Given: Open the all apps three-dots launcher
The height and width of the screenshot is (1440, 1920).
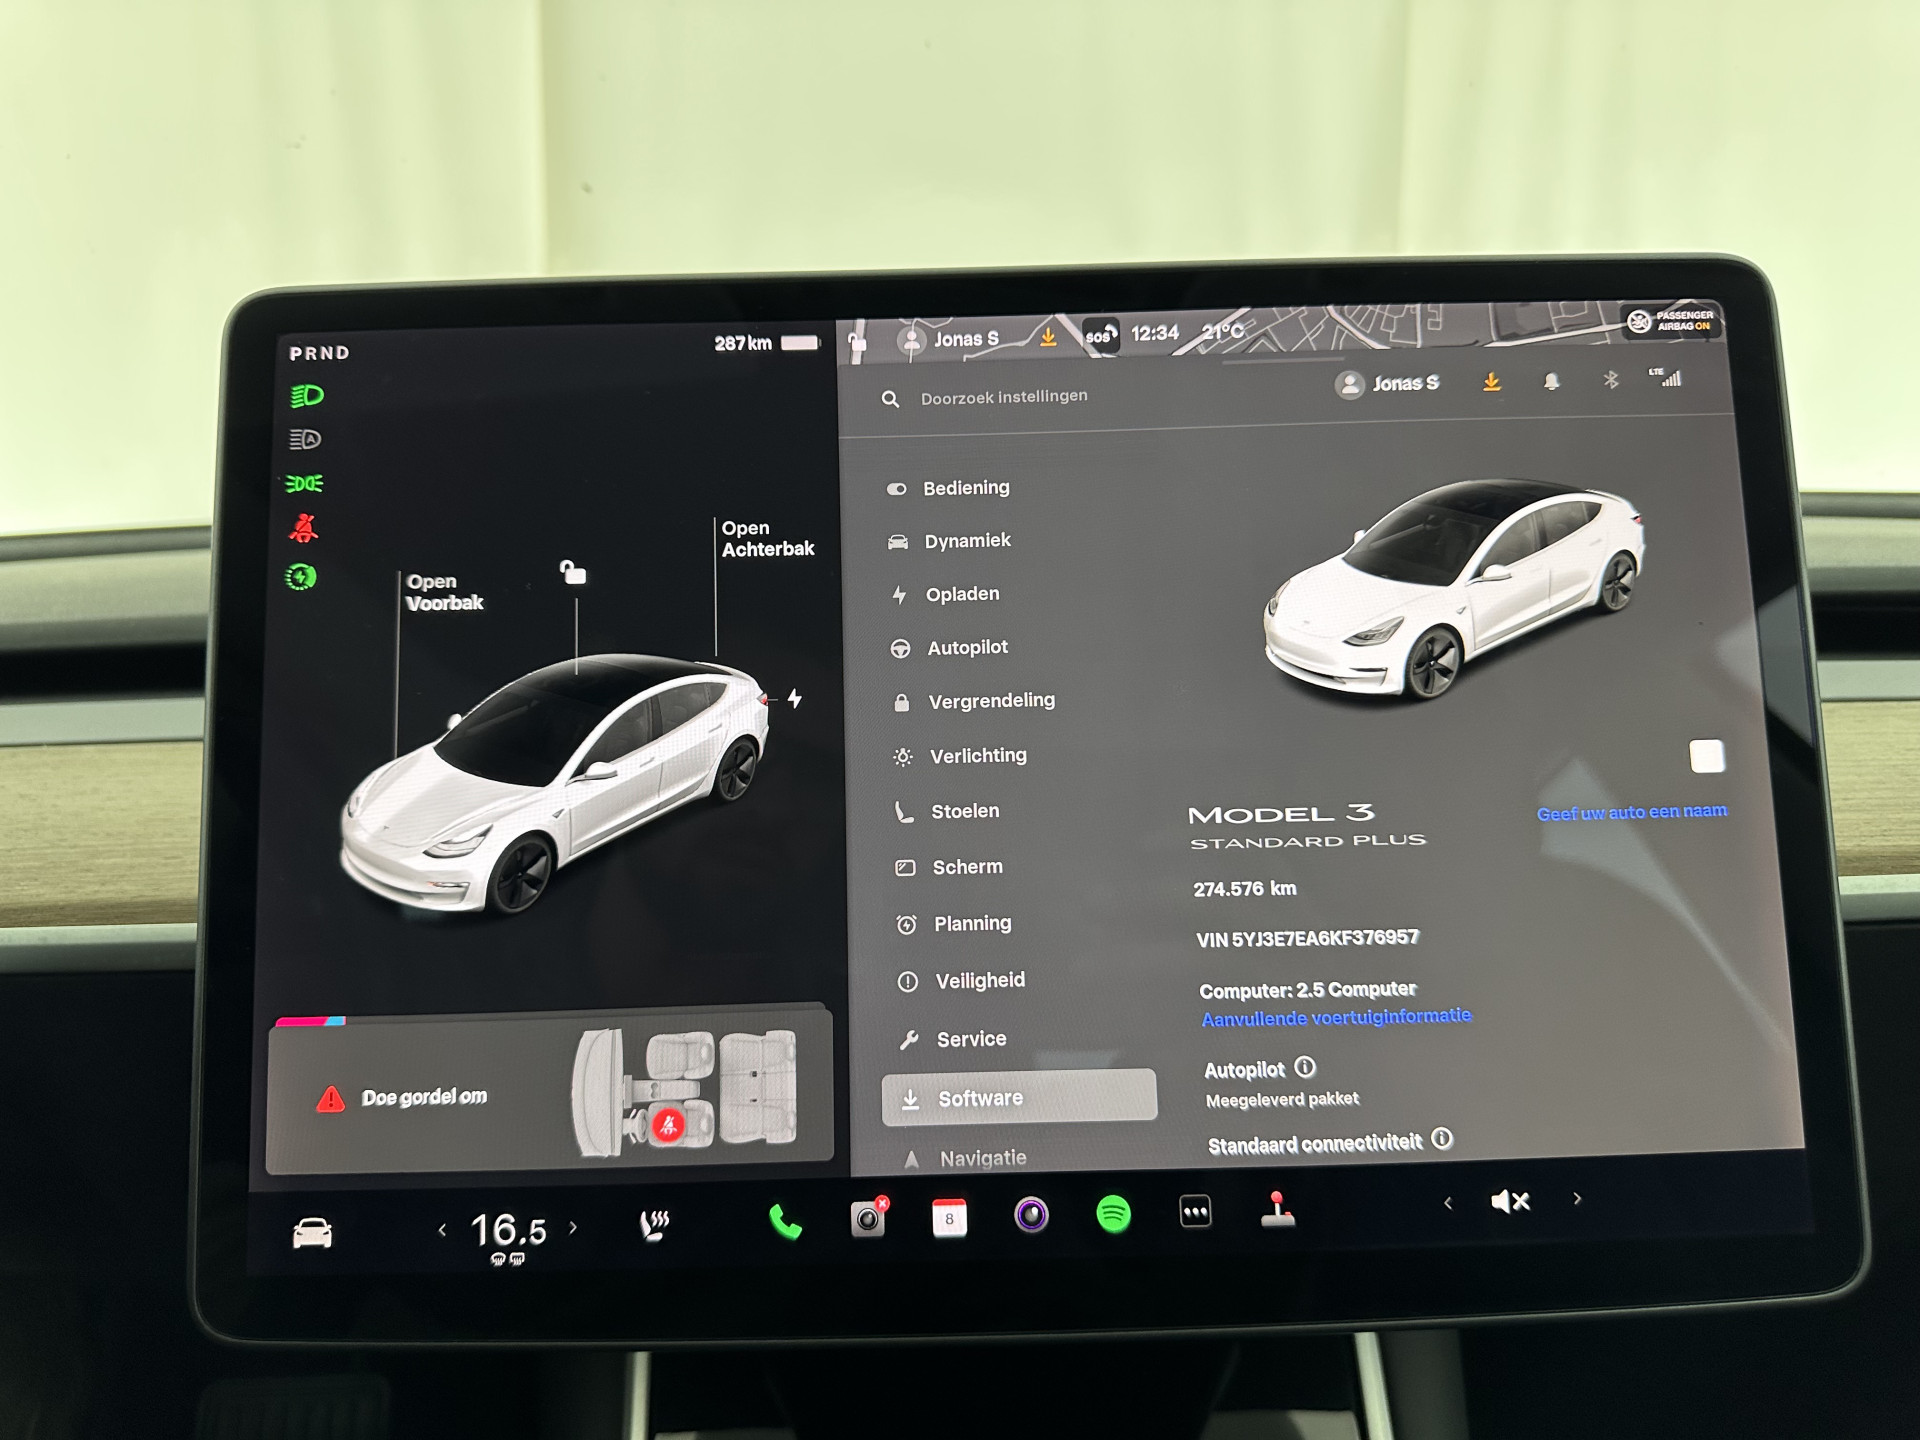Looking at the screenshot, I should pyautogui.click(x=1195, y=1212).
